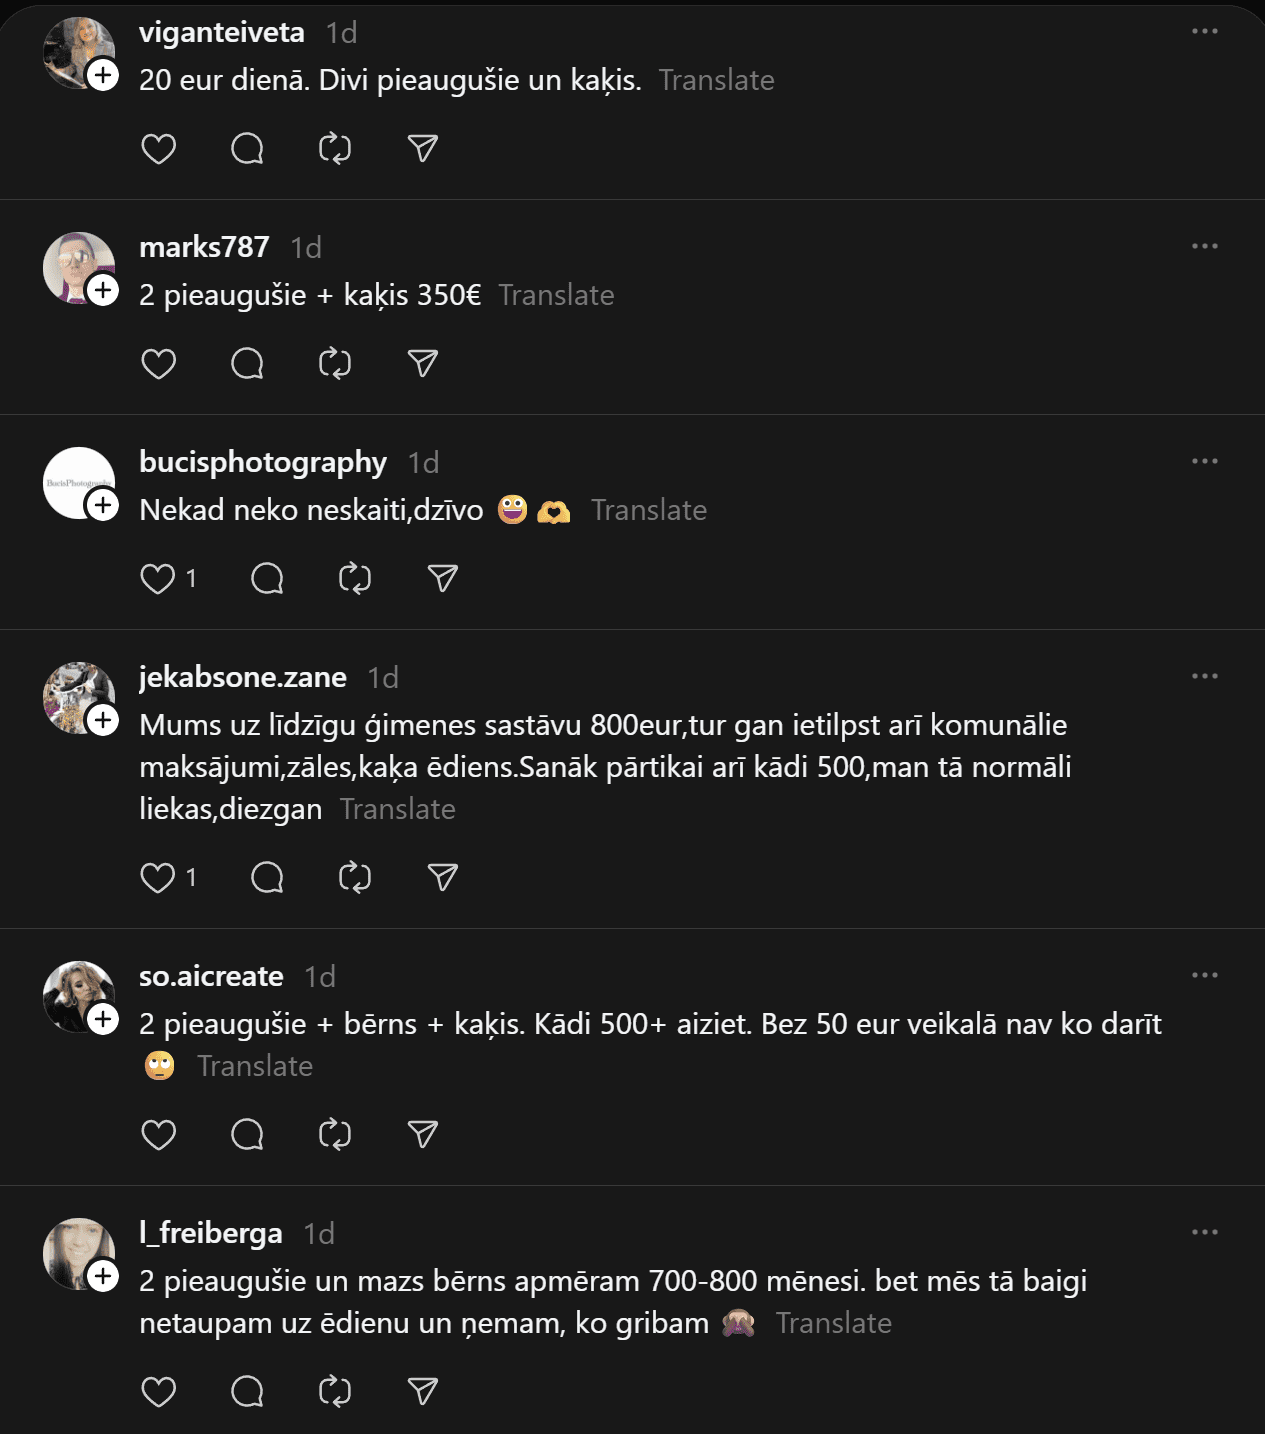This screenshot has height=1434, width=1265.
Task: Like the bucisphotography comment with 1 like
Action: [158, 579]
